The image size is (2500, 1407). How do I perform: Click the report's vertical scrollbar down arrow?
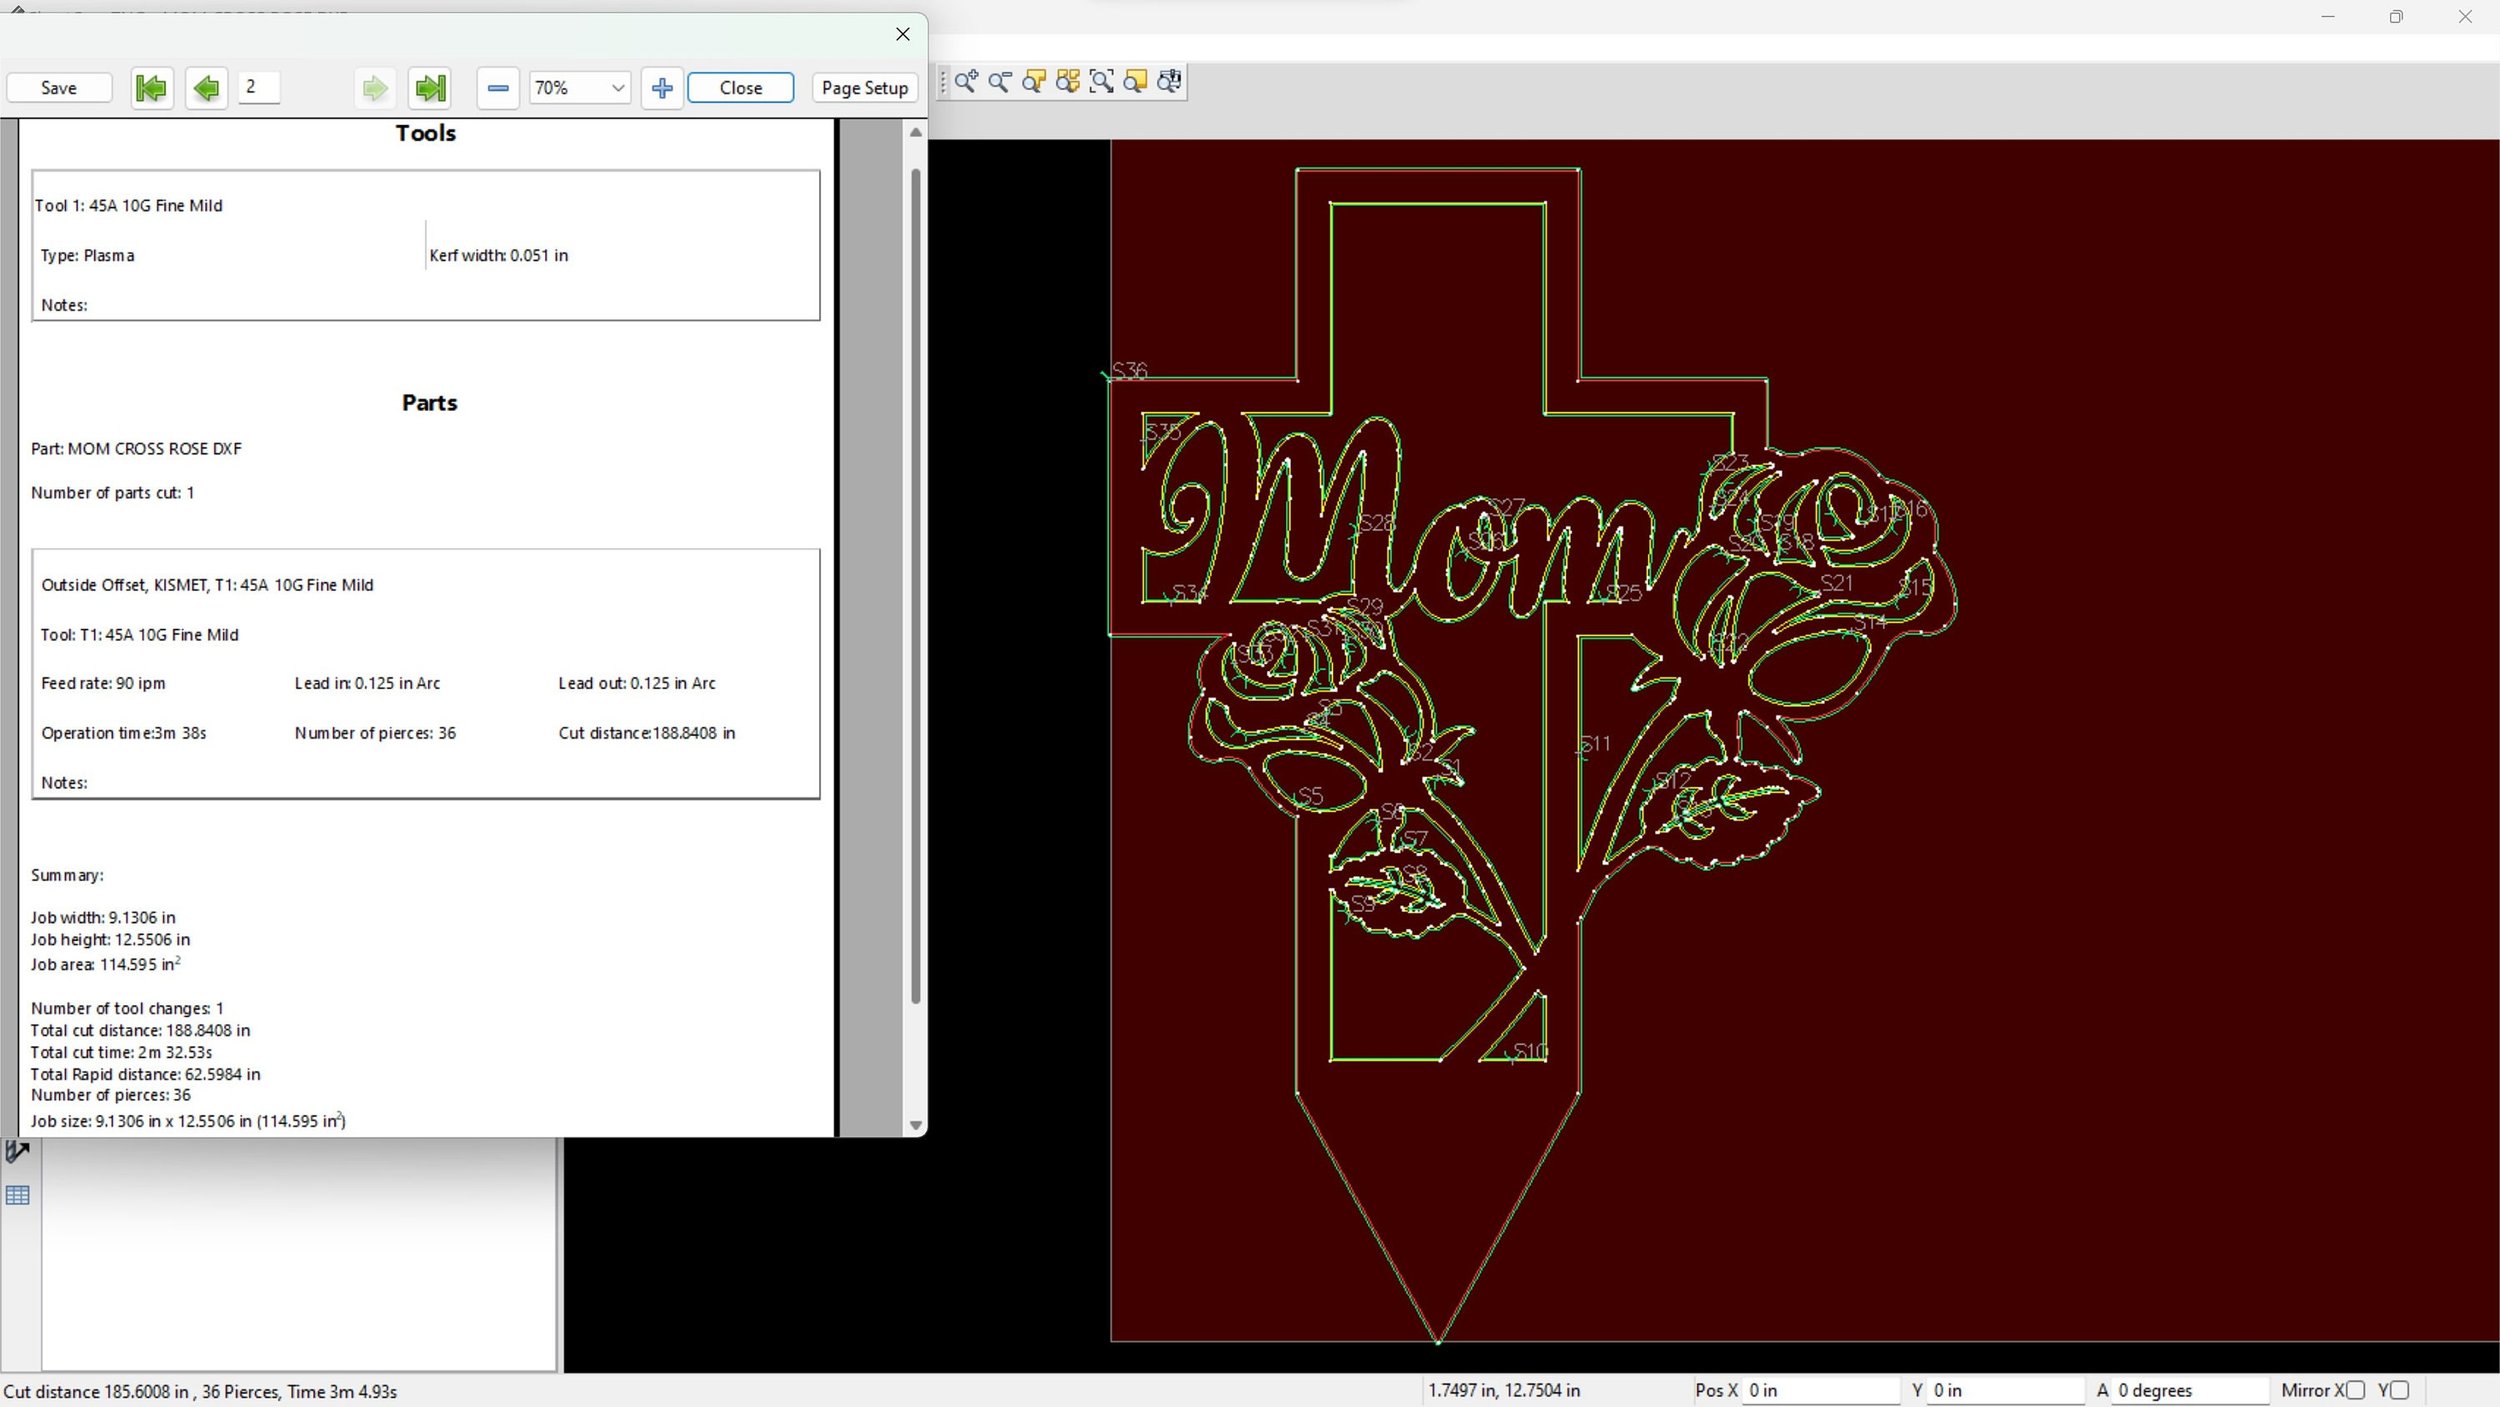point(915,1125)
